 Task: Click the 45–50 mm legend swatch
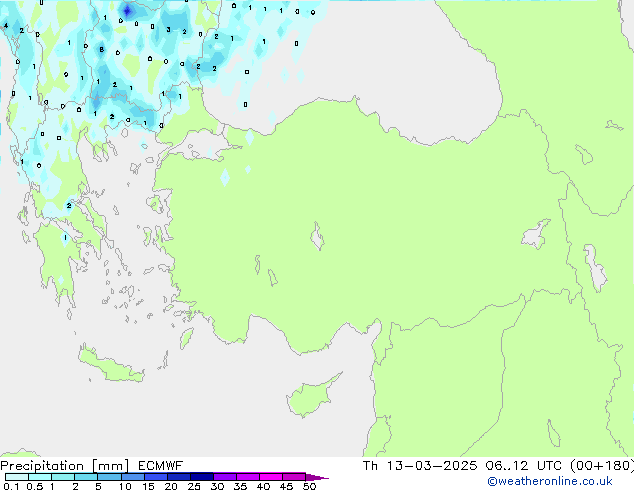click(294, 477)
